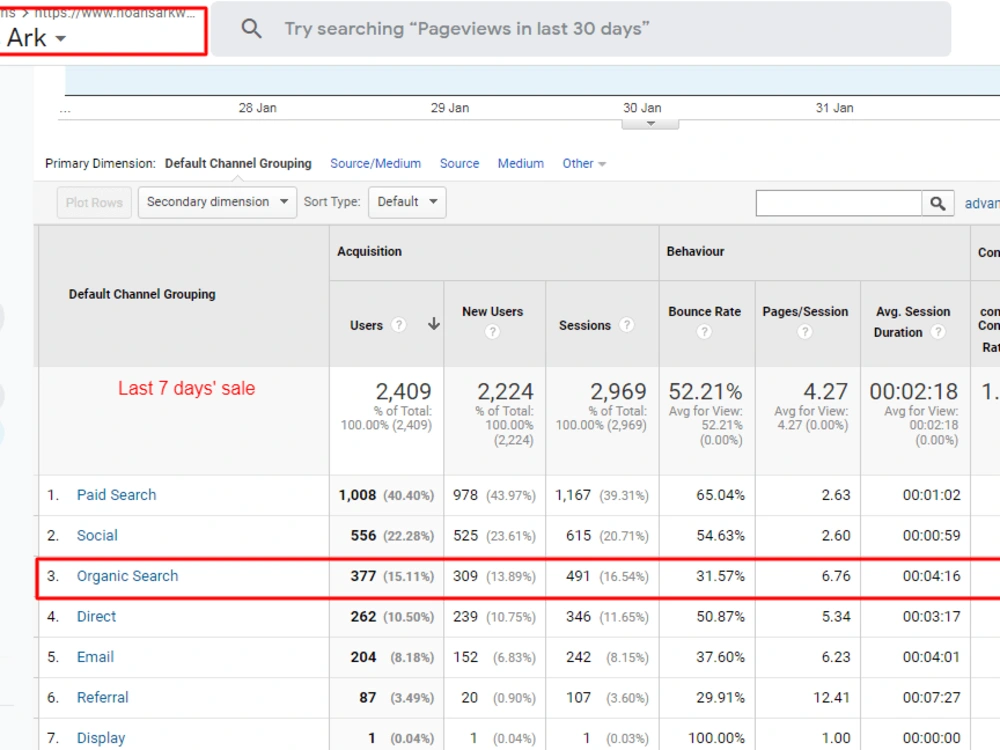
Task: Click the Behaviour group header
Action: click(695, 251)
